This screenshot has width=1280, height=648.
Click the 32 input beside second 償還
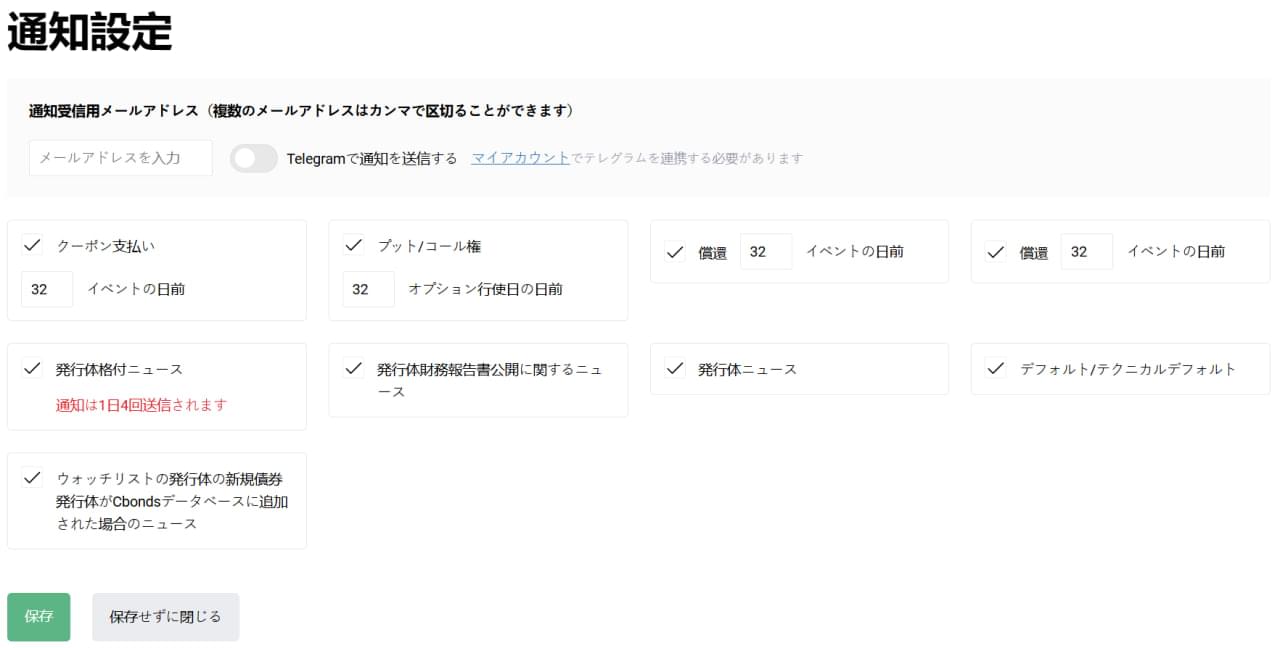click(1086, 251)
